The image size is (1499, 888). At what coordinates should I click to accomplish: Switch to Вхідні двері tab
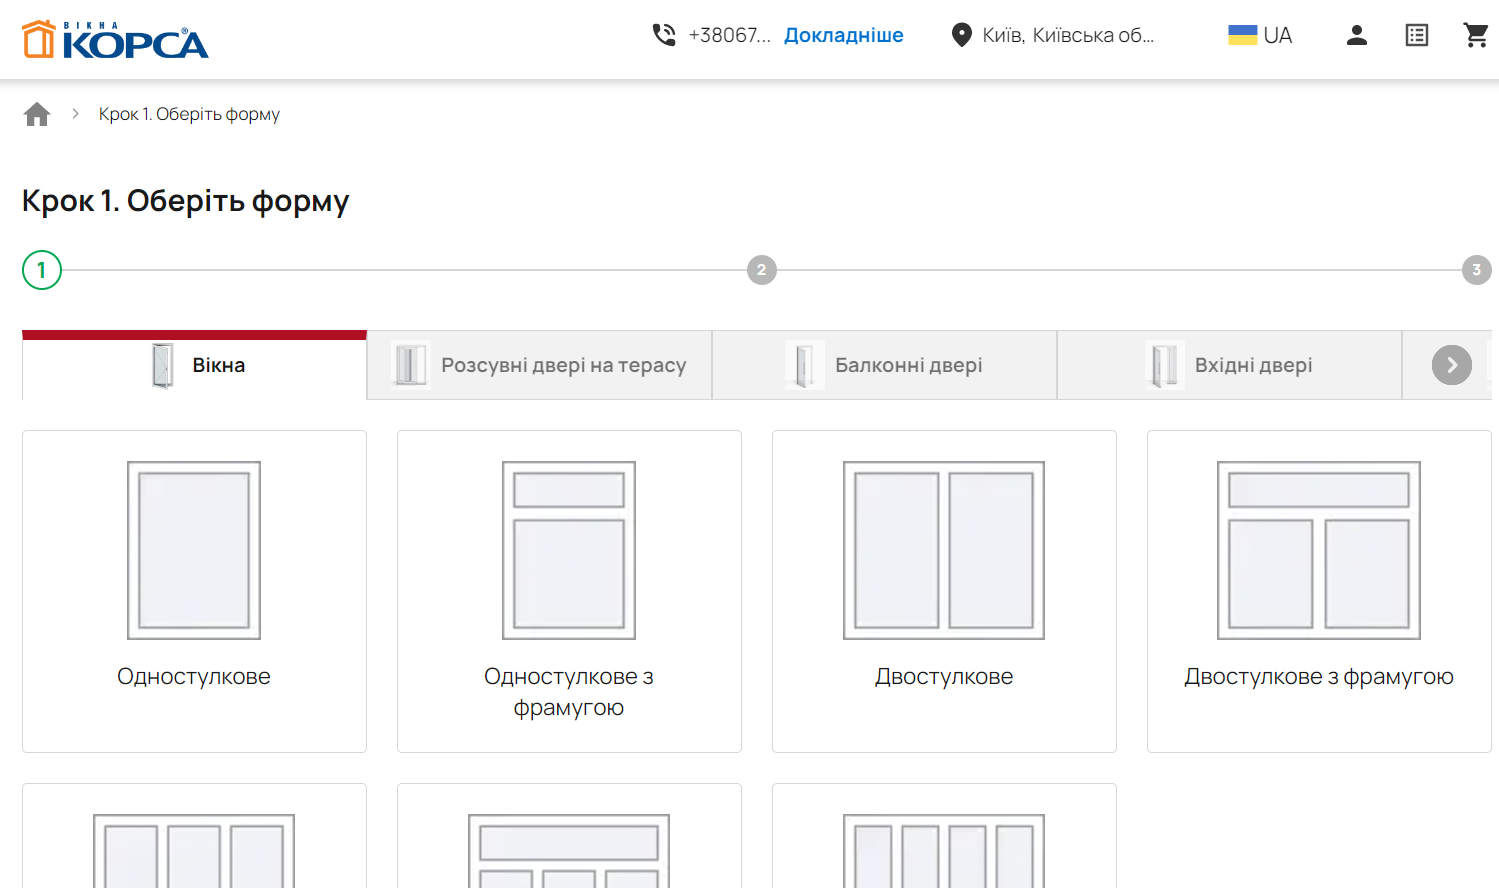[x=1229, y=365]
